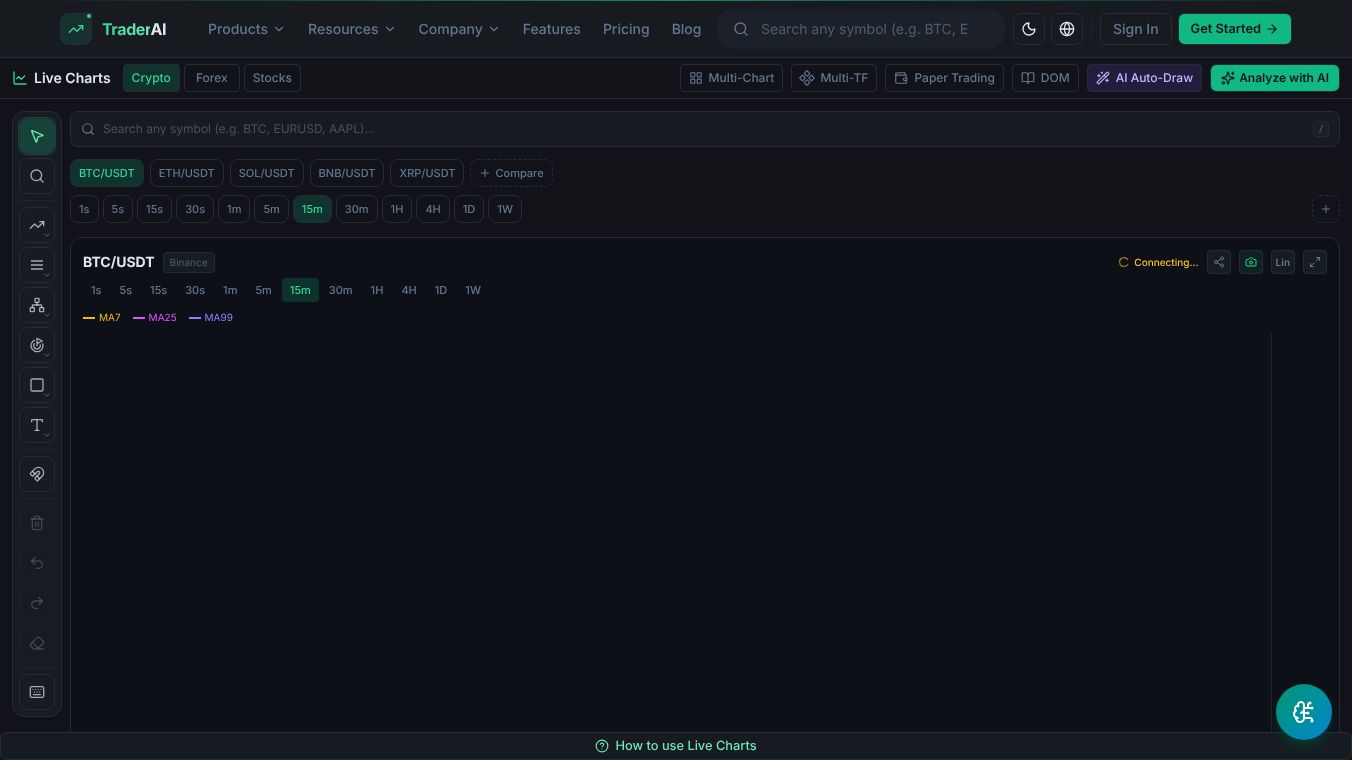
Task: Select 1W timeframe inside chart panel
Action: pos(473,290)
